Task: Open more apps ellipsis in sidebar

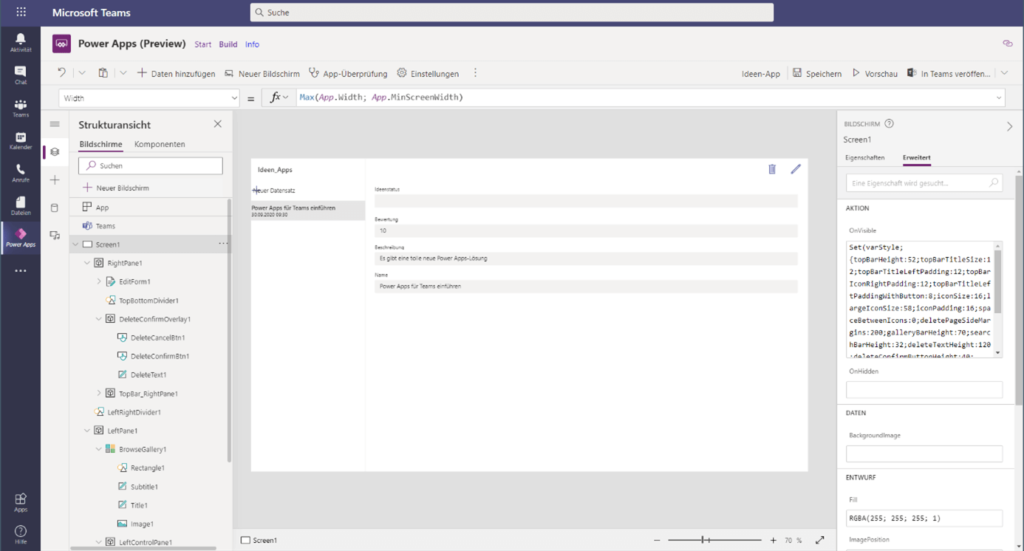Action: pos(20,270)
